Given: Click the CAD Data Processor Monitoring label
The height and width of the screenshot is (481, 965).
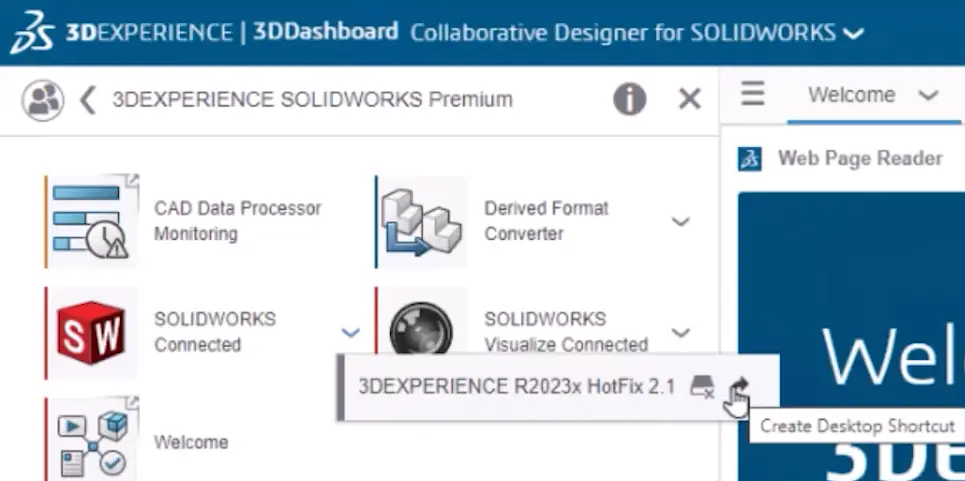Looking at the screenshot, I should click(x=238, y=221).
